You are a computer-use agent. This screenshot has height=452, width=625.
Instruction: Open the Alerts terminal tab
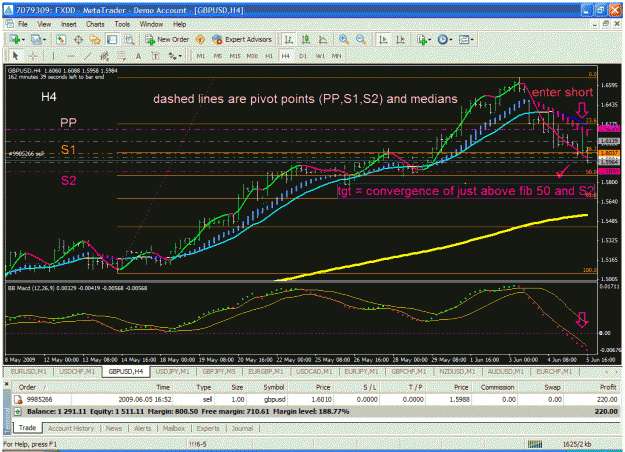click(x=142, y=428)
